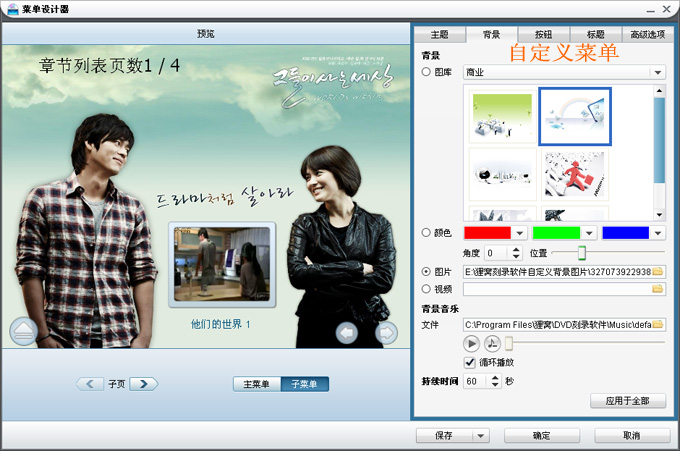Select the green office background thumbnail

pyautogui.click(x=503, y=116)
